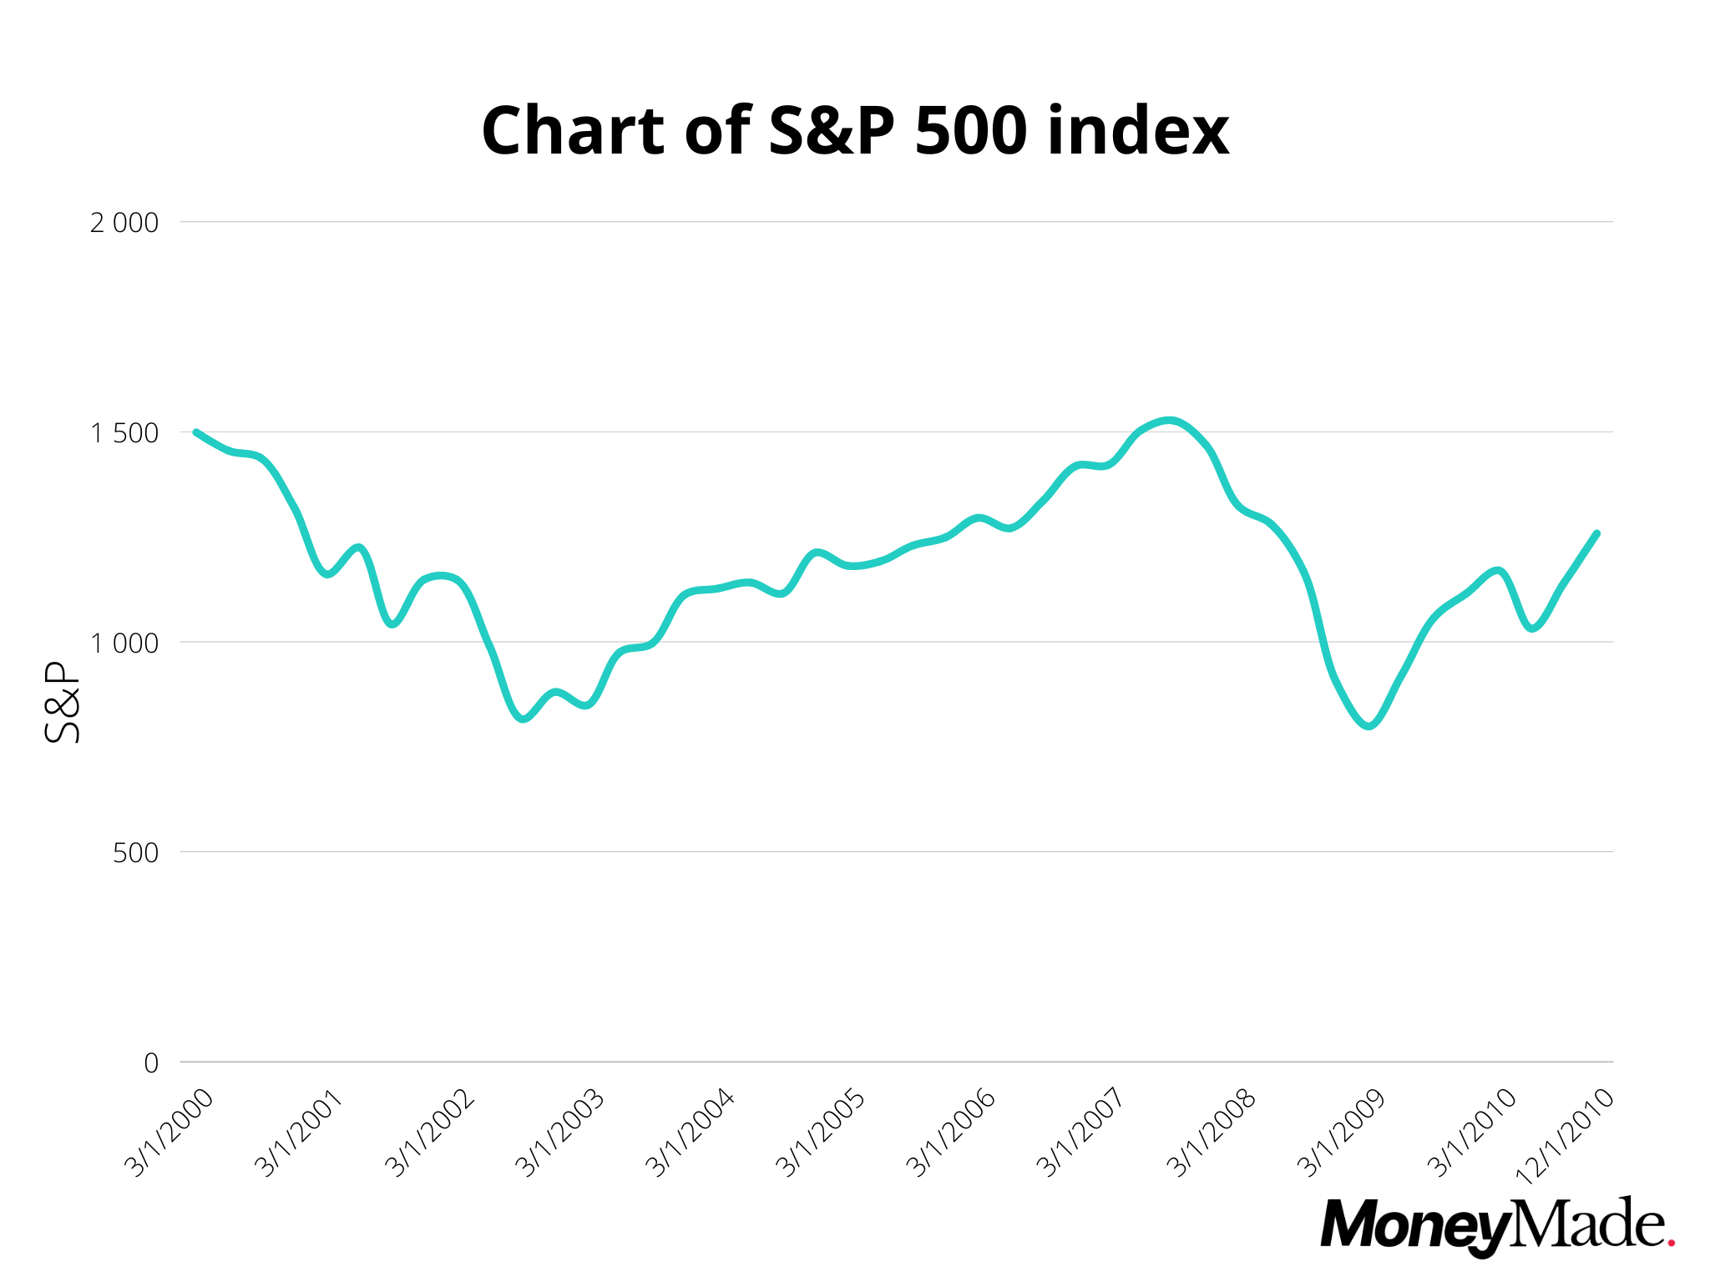Click the MoneyMade logo
This screenshot has width=1710, height=1282.
point(1495,1225)
